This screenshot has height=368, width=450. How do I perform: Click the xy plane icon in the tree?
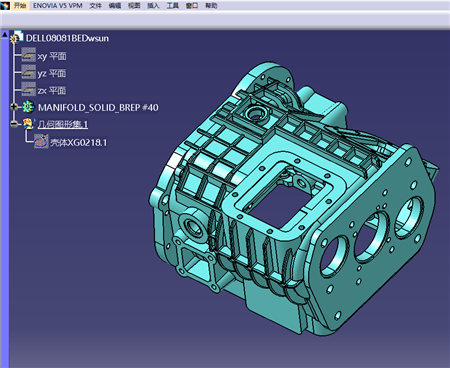[x=28, y=55]
